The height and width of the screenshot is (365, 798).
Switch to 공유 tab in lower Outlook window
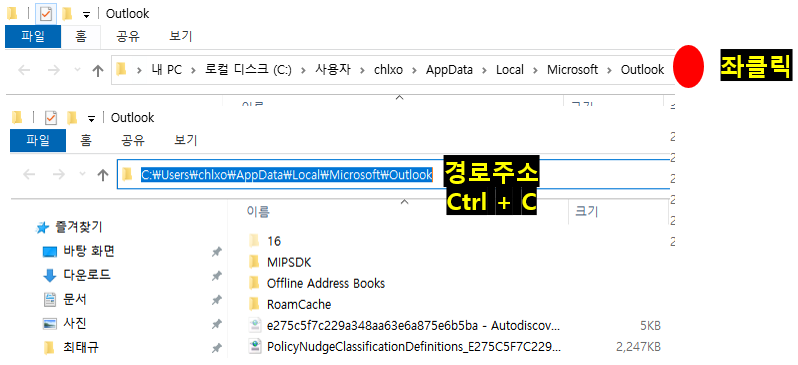pos(133,141)
